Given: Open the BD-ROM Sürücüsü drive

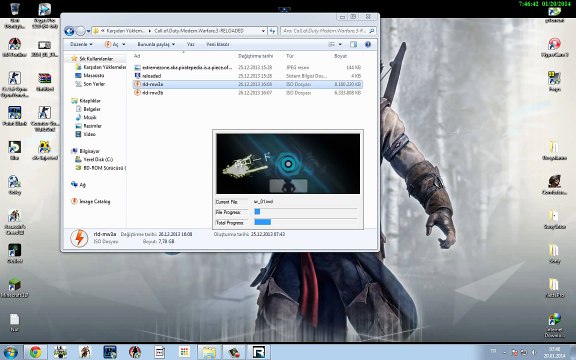Looking at the screenshot, I should click(x=100, y=168).
